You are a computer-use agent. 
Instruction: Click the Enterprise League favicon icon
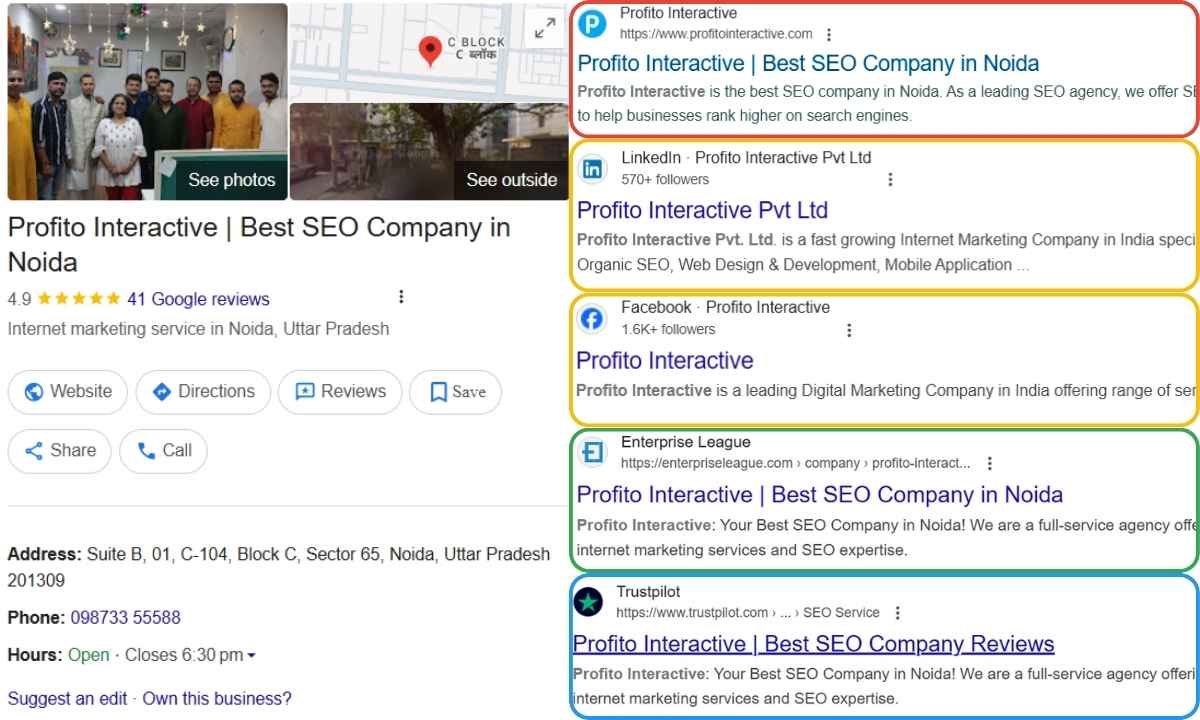pyautogui.click(x=592, y=452)
